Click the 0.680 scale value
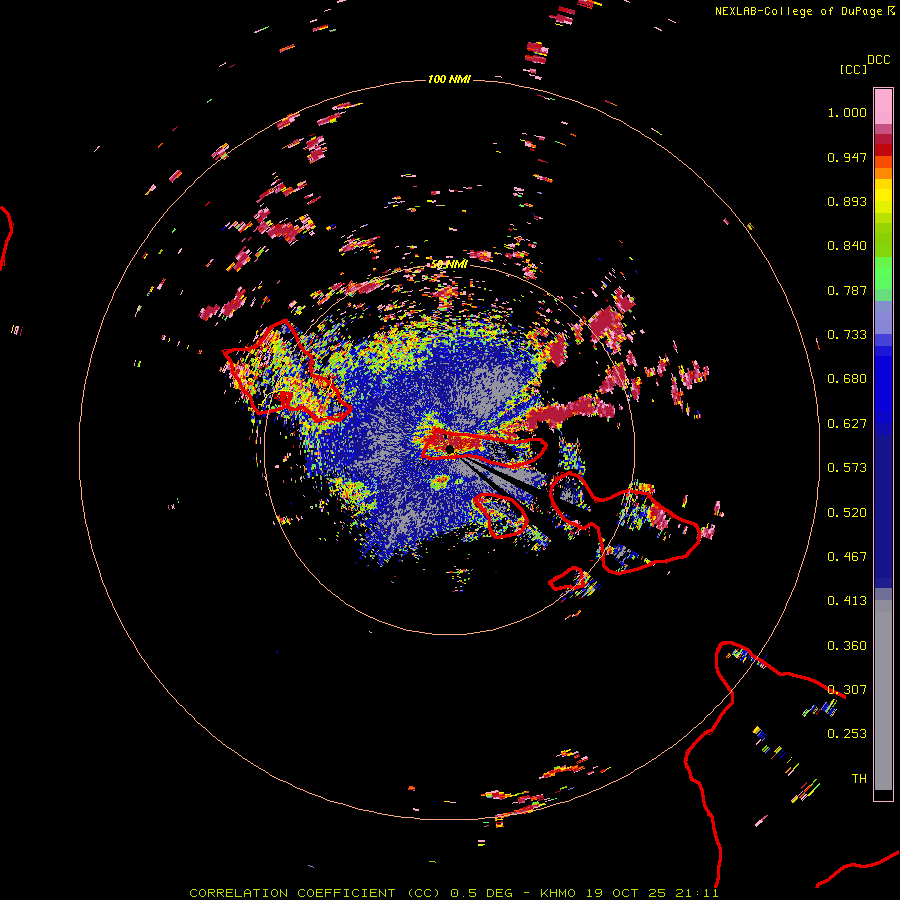Viewport: 900px width, 900px height. point(847,379)
